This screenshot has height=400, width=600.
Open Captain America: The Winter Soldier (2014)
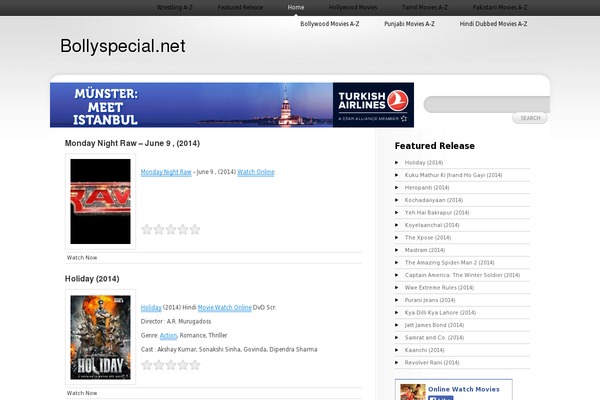pyautogui.click(x=462, y=275)
